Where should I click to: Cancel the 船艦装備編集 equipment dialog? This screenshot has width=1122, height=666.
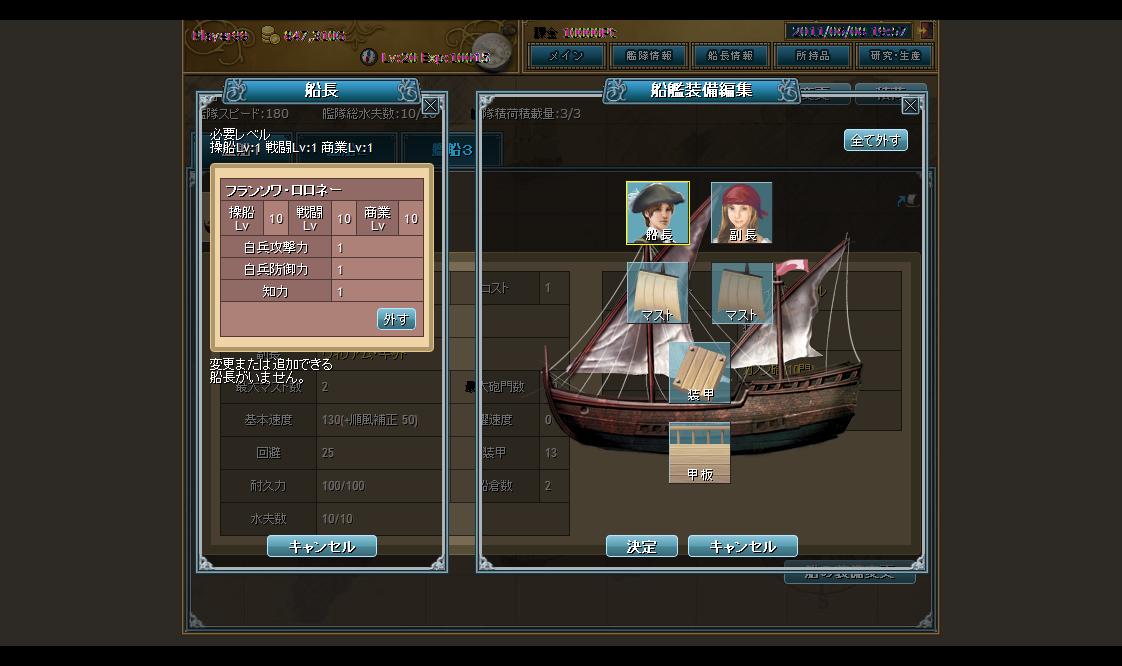tap(743, 546)
